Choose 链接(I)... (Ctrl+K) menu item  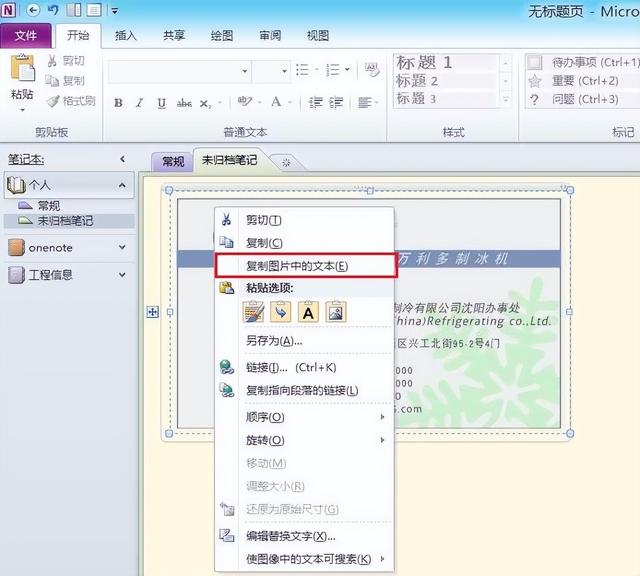(x=304, y=367)
